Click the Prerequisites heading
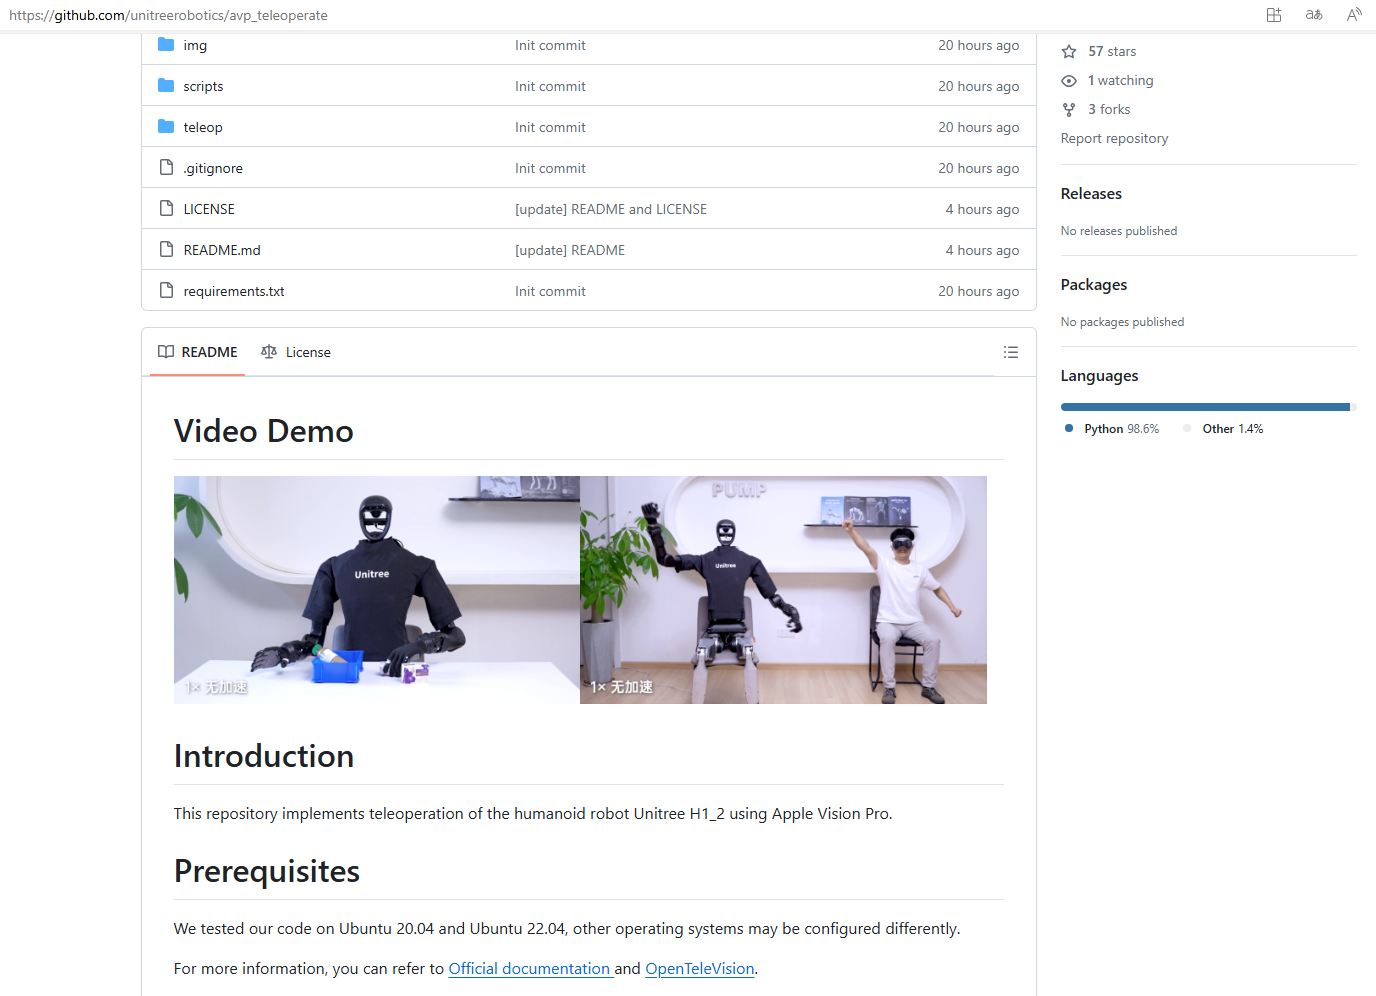The width and height of the screenshot is (1376, 996). click(267, 871)
